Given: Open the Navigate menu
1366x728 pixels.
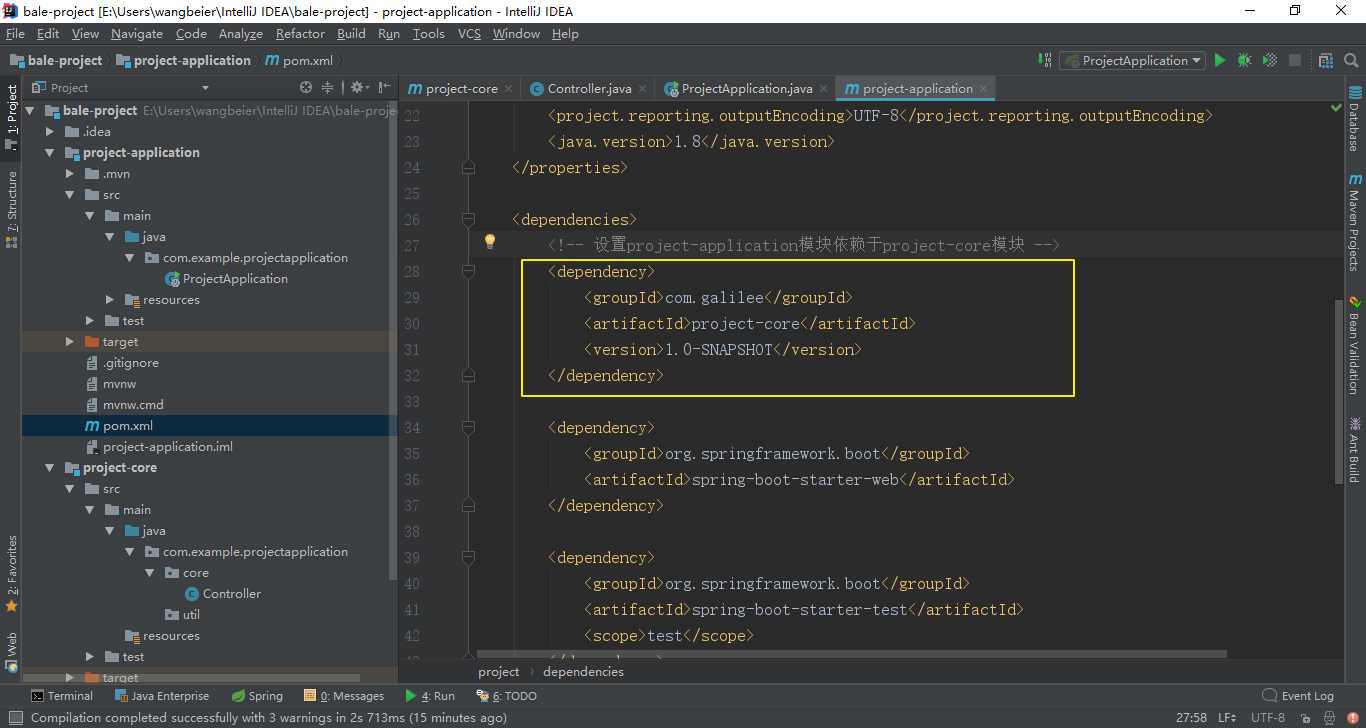Looking at the screenshot, I should point(137,34).
